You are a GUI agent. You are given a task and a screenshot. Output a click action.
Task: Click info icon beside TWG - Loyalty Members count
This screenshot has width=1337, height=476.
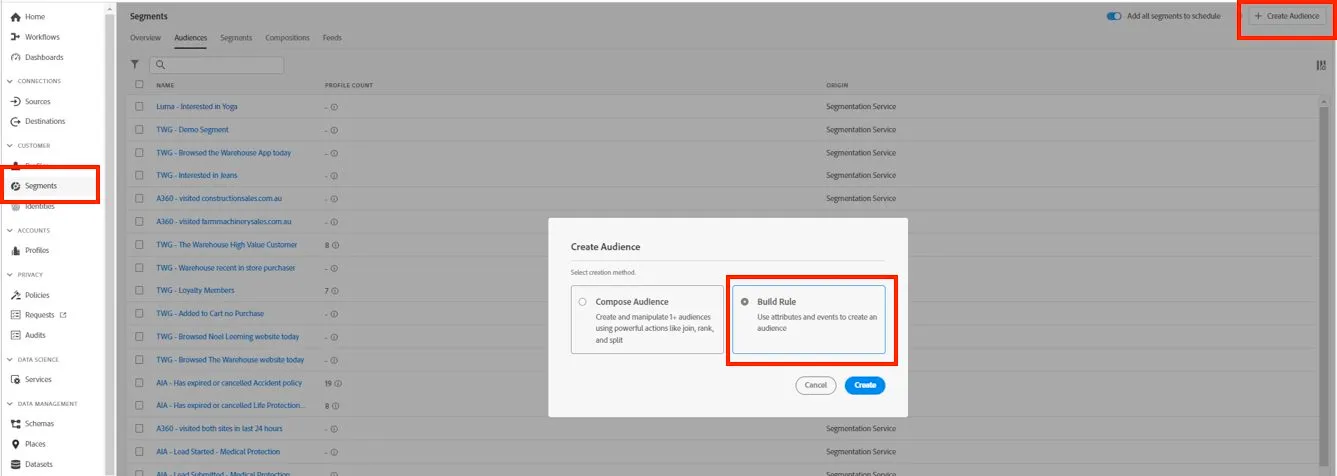[336, 291]
